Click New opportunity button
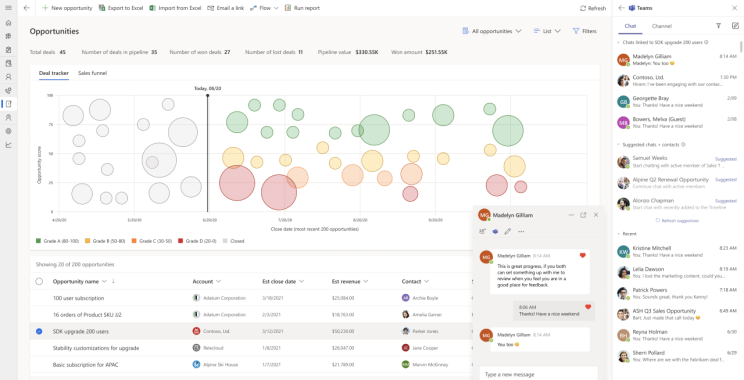The image size is (744, 380). [x=67, y=8]
